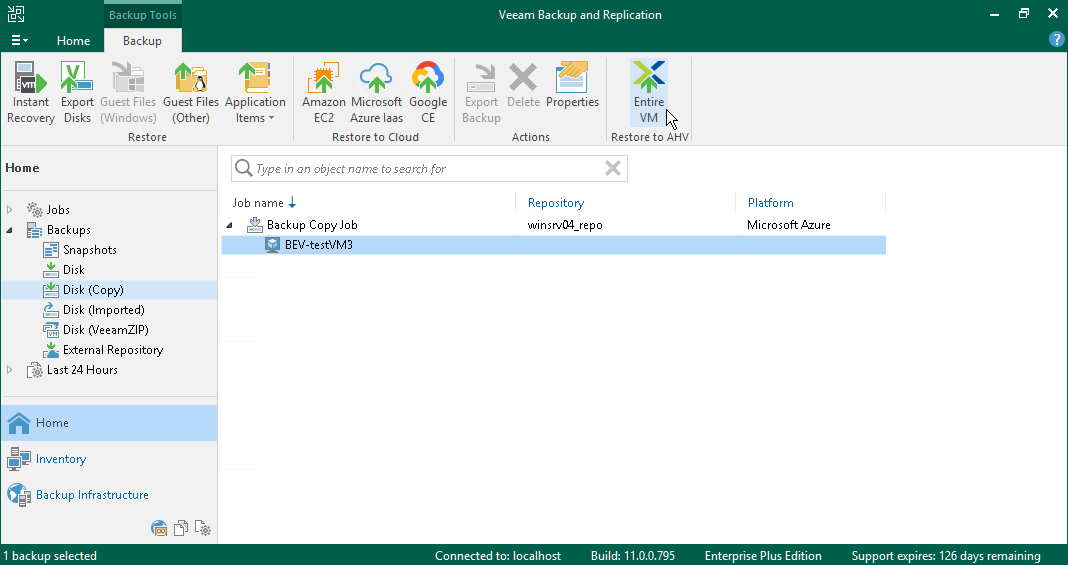Viewport: 1068px width, 565px height.
Task: Switch to the Home ribbon tab
Action: click(74, 41)
